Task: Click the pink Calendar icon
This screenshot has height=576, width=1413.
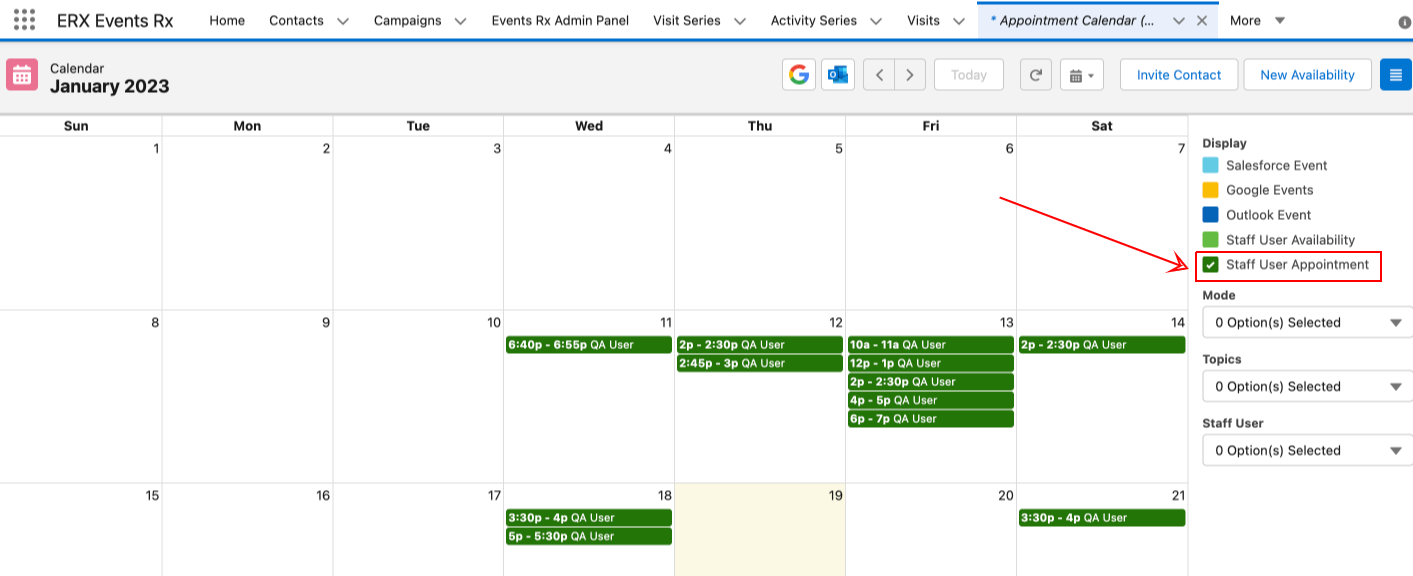Action: click(22, 75)
